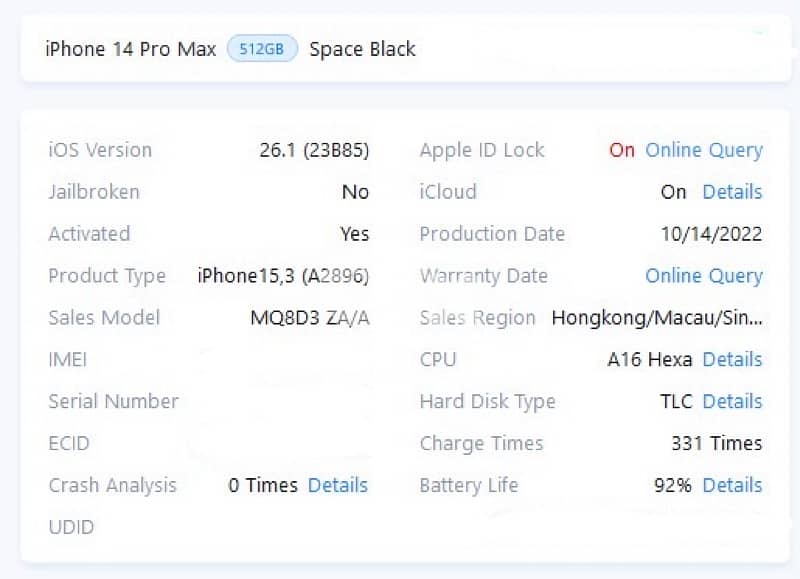Expand the truncated Sales Region text
This screenshot has height=579, width=800.
659,318
